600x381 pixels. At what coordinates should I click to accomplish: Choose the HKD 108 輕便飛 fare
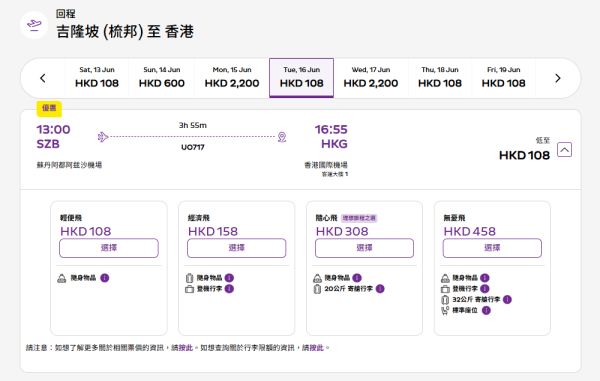tap(109, 248)
